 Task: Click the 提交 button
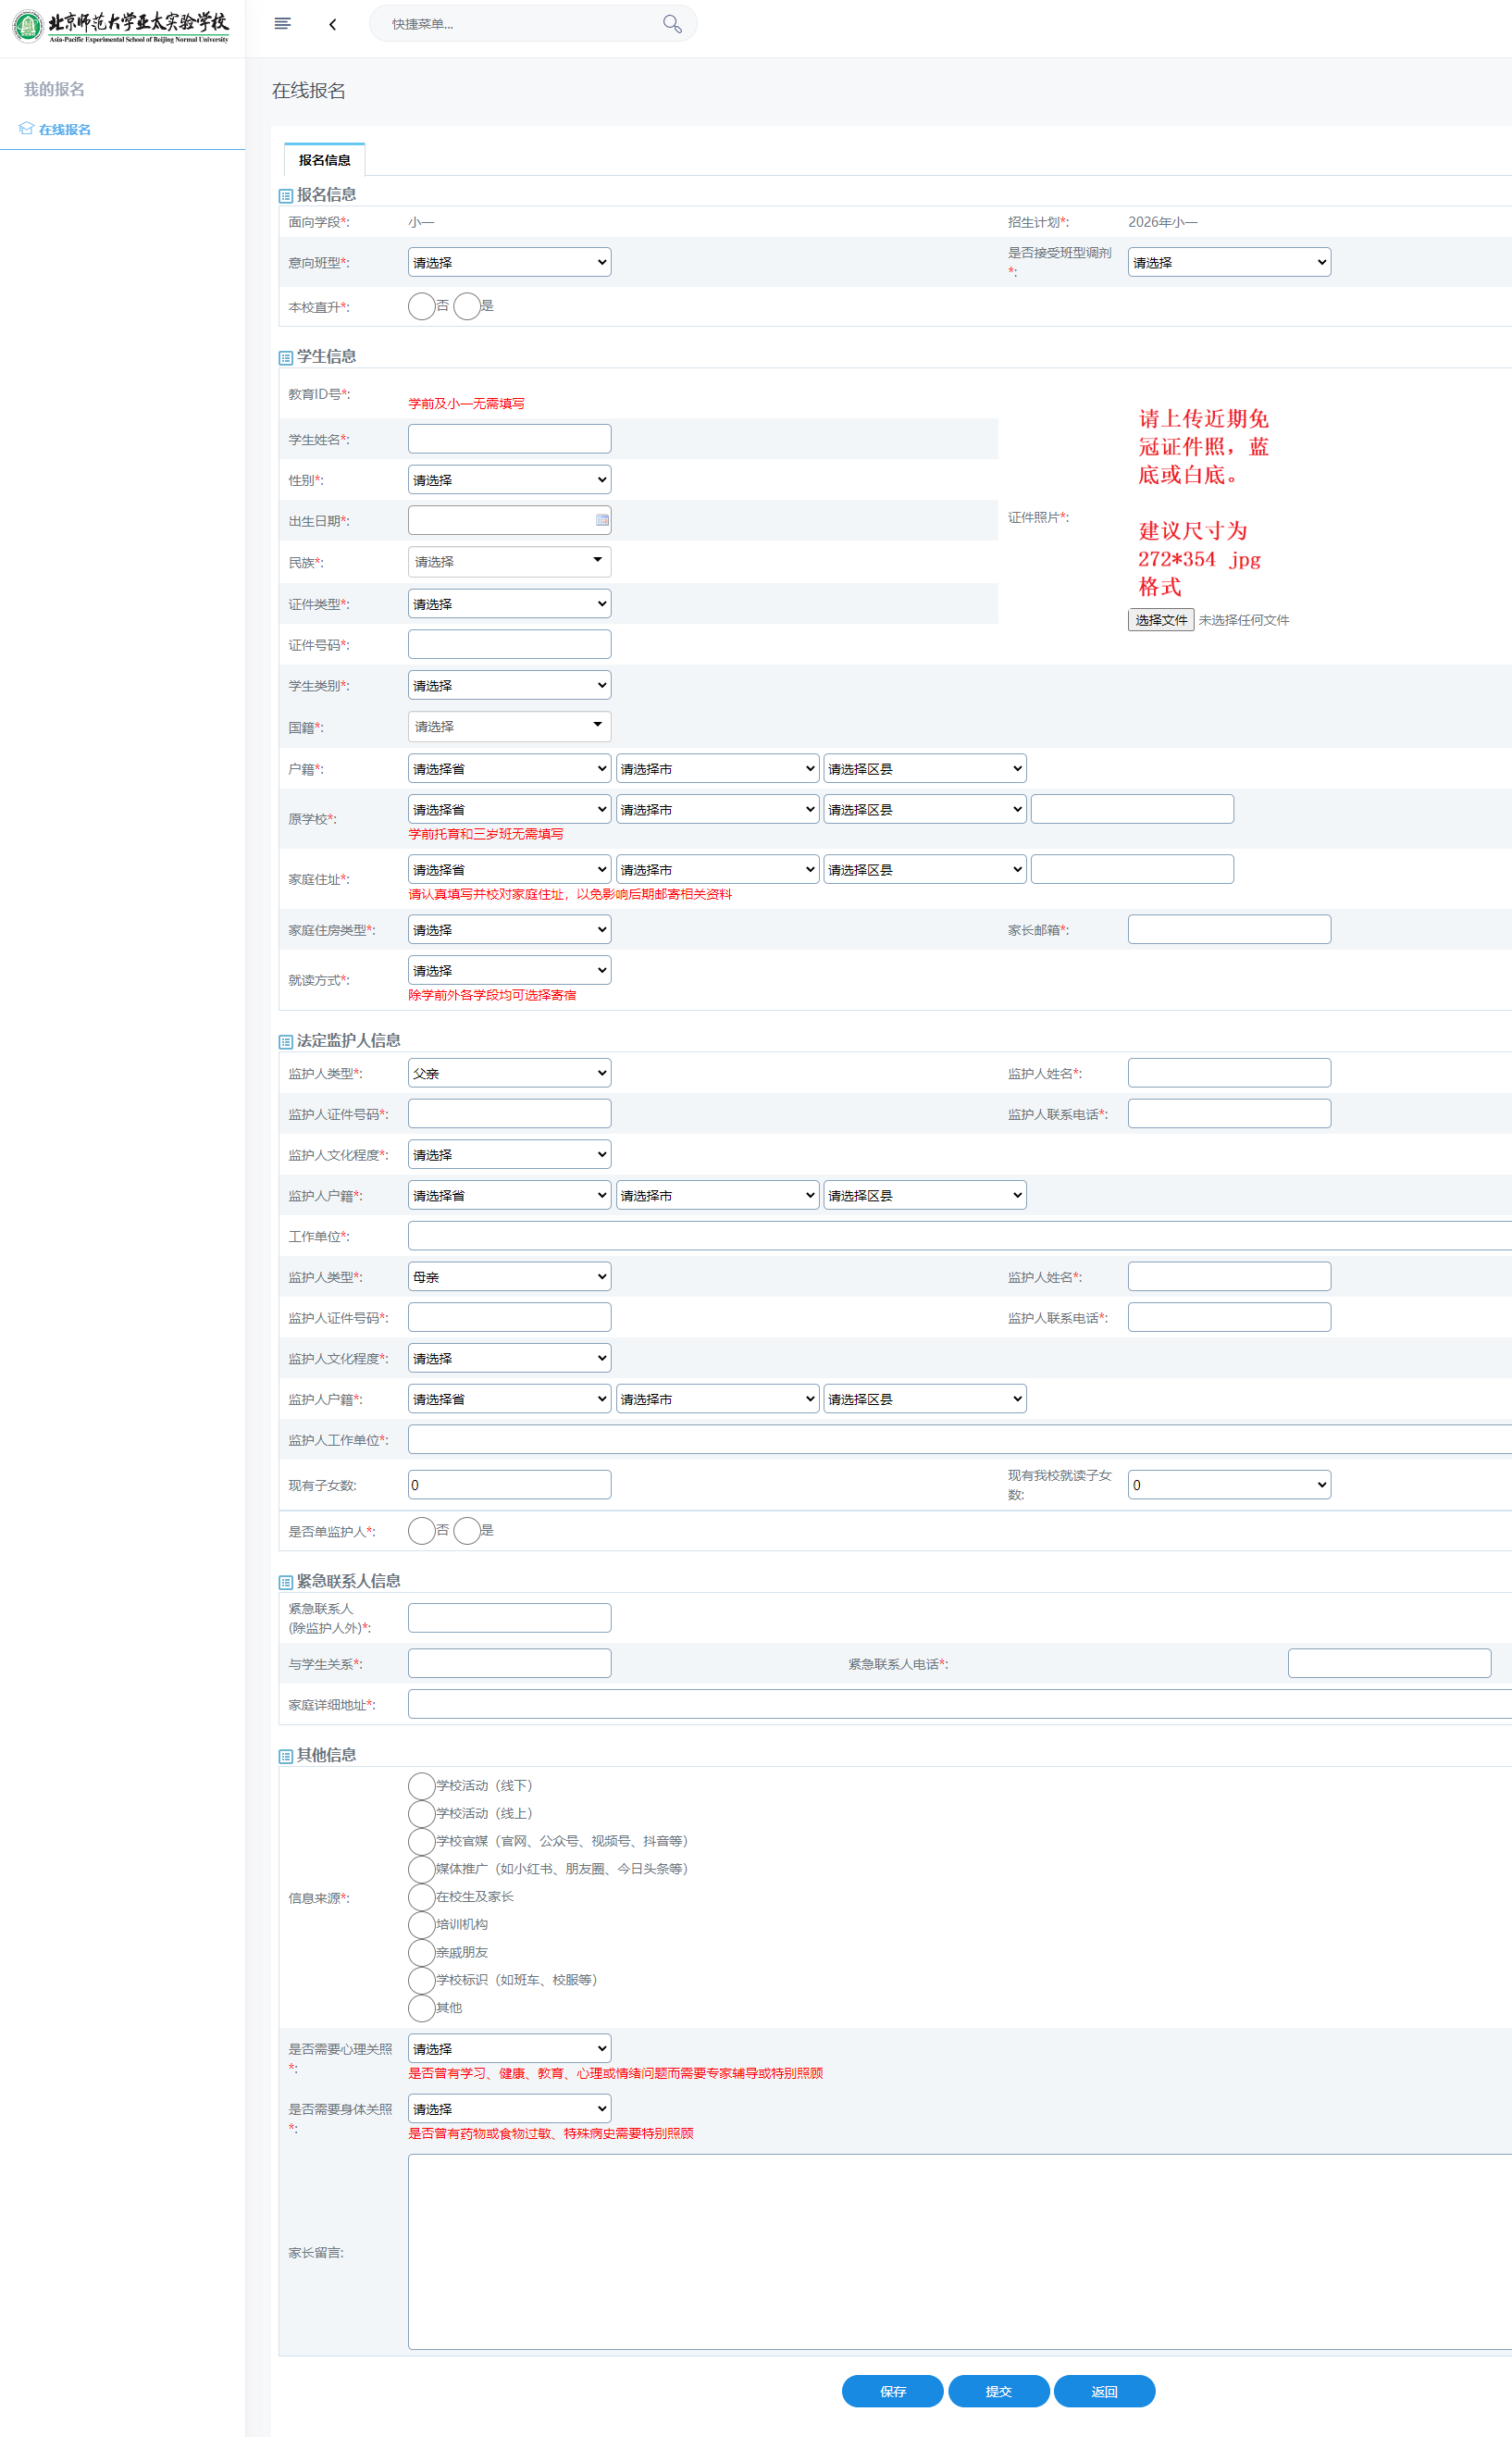[998, 2391]
